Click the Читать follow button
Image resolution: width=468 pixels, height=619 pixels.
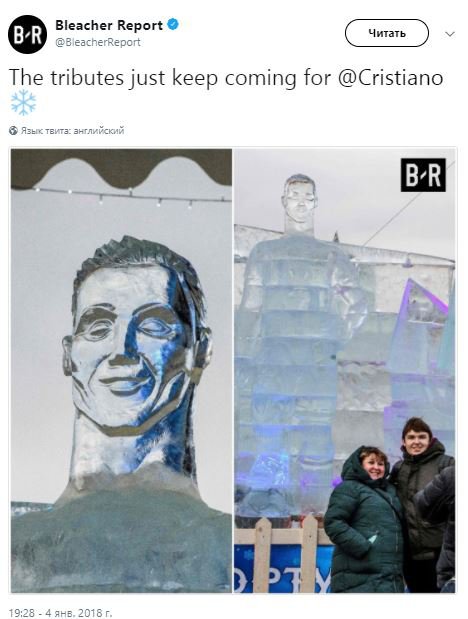pyautogui.click(x=387, y=33)
